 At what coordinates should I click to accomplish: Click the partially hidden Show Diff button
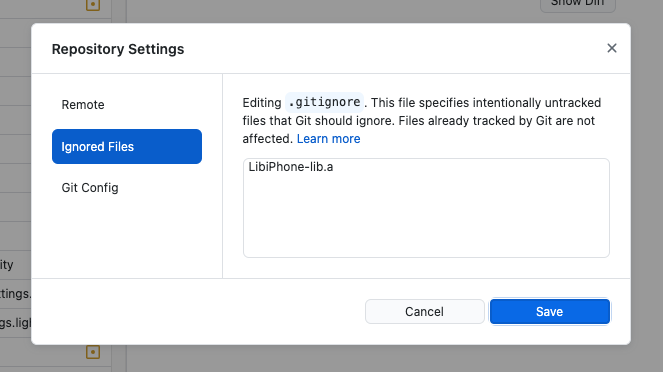click(x=578, y=5)
